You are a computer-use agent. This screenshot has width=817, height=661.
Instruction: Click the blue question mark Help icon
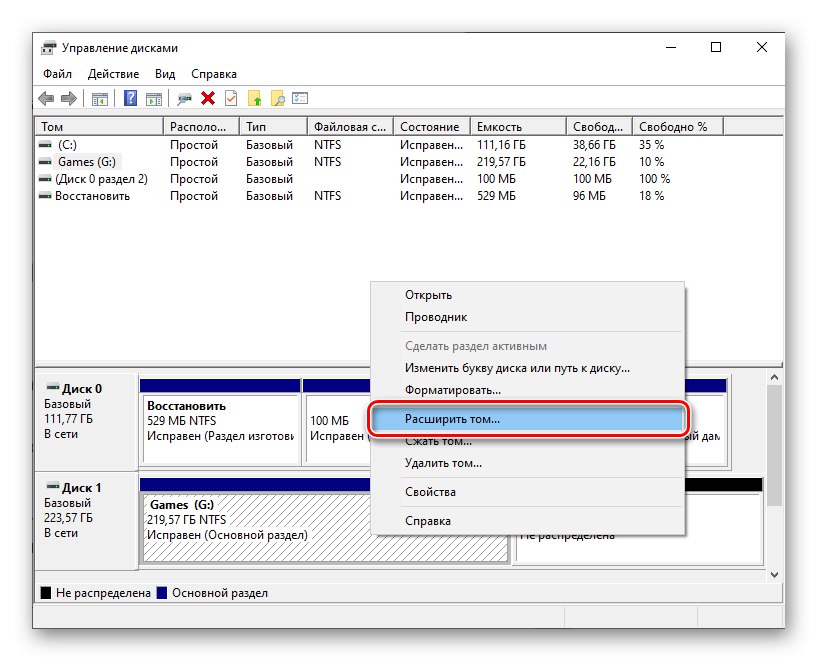130,98
